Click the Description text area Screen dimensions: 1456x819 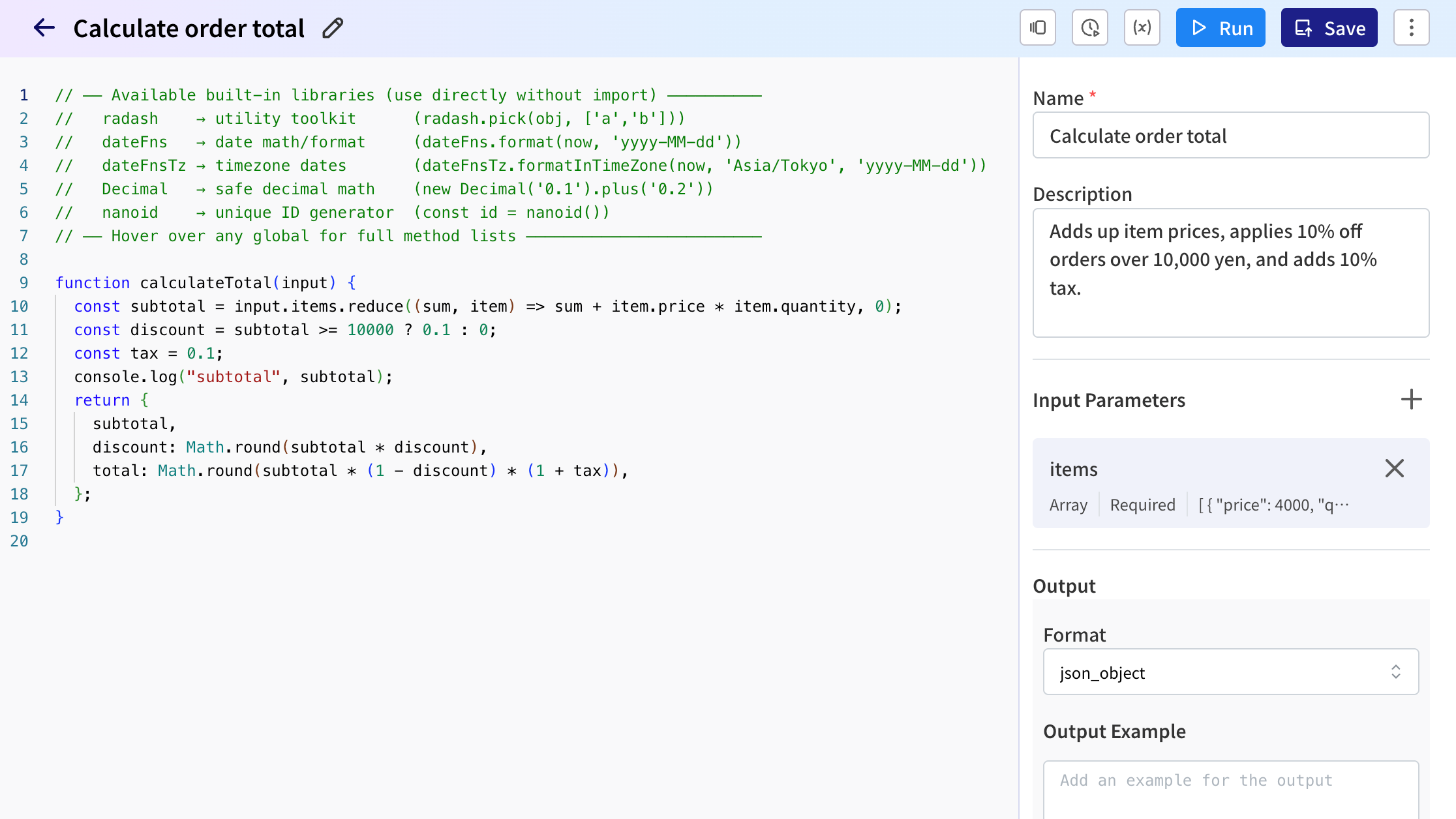tap(1231, 273)
